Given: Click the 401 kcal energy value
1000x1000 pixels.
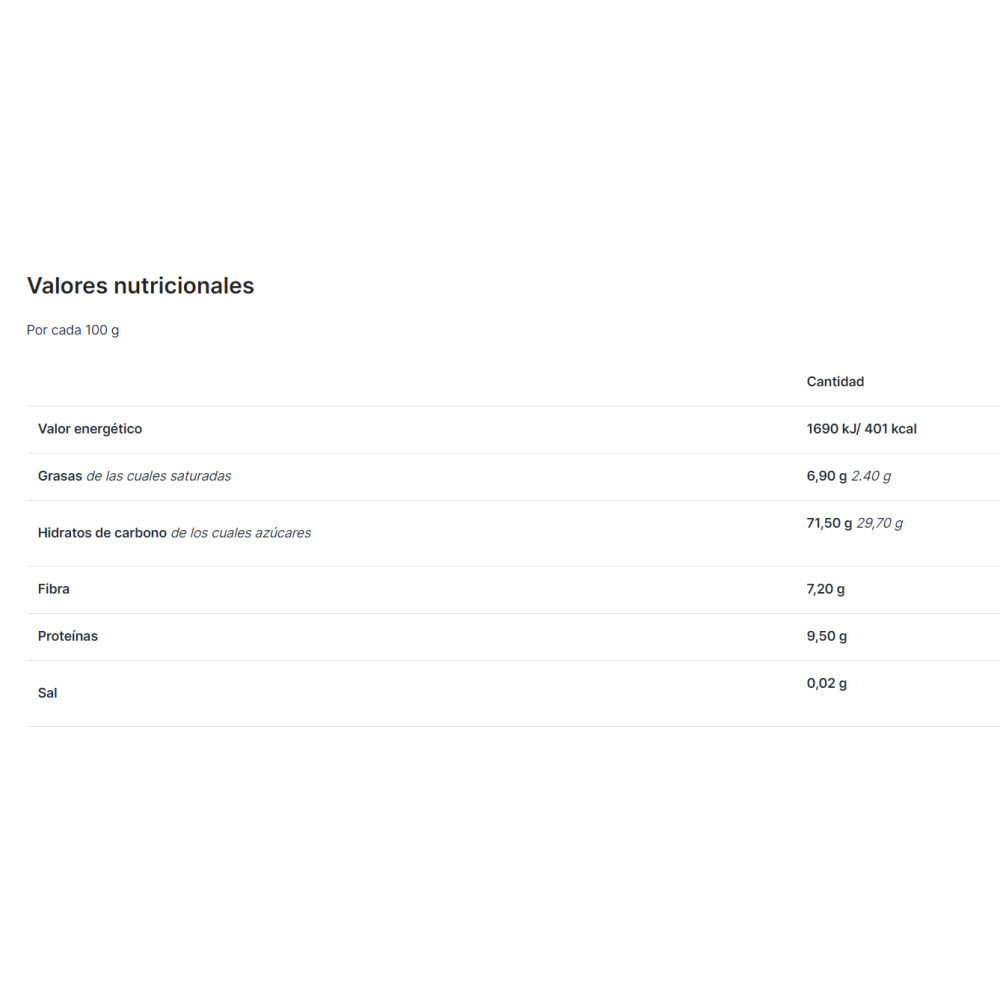Looking at the screenshot, I should pyautogui.click(x=891, y=429).
